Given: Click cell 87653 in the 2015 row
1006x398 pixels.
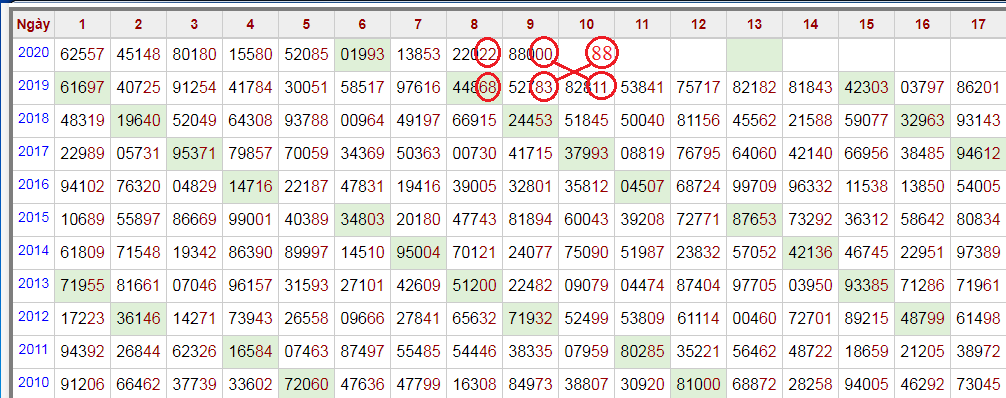Looking at the screenshot, I should [754, 220].
